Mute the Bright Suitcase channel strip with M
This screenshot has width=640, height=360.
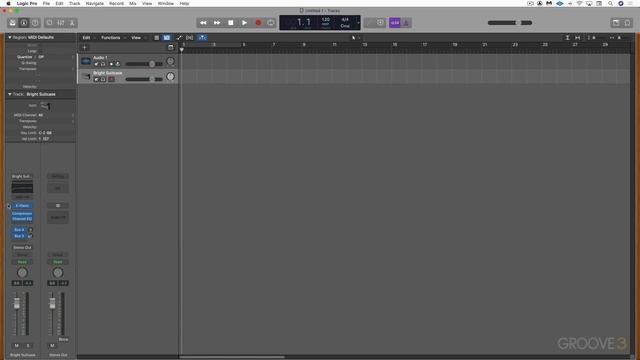17,346
